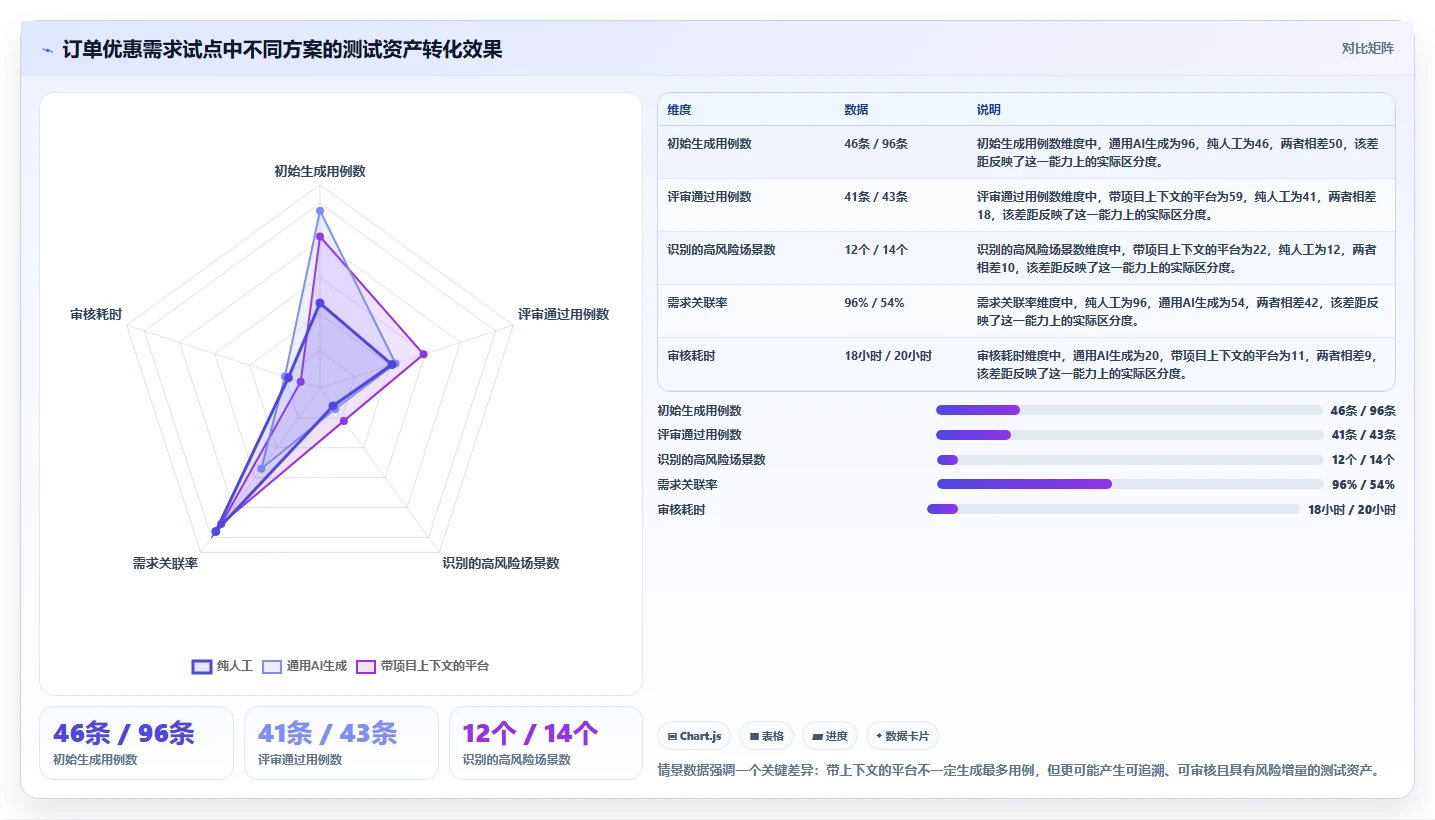Select the 数据卡片 chip
Image resolution: width=1435 pixels, height=820 pixels.
[x=902, y=736]
